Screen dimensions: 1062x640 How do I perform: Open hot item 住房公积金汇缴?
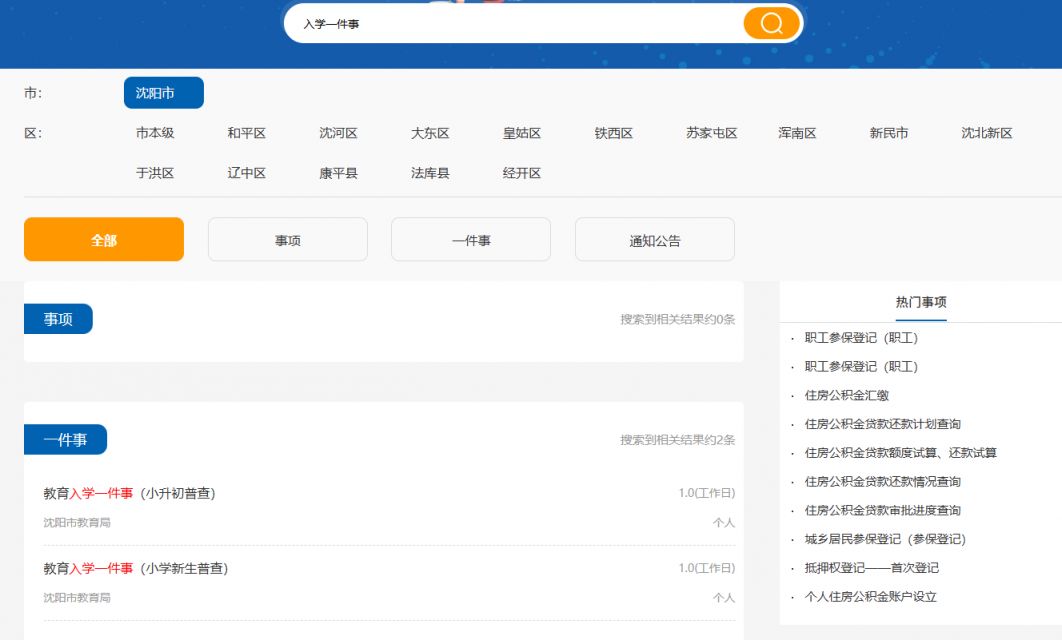click(847, 396)
